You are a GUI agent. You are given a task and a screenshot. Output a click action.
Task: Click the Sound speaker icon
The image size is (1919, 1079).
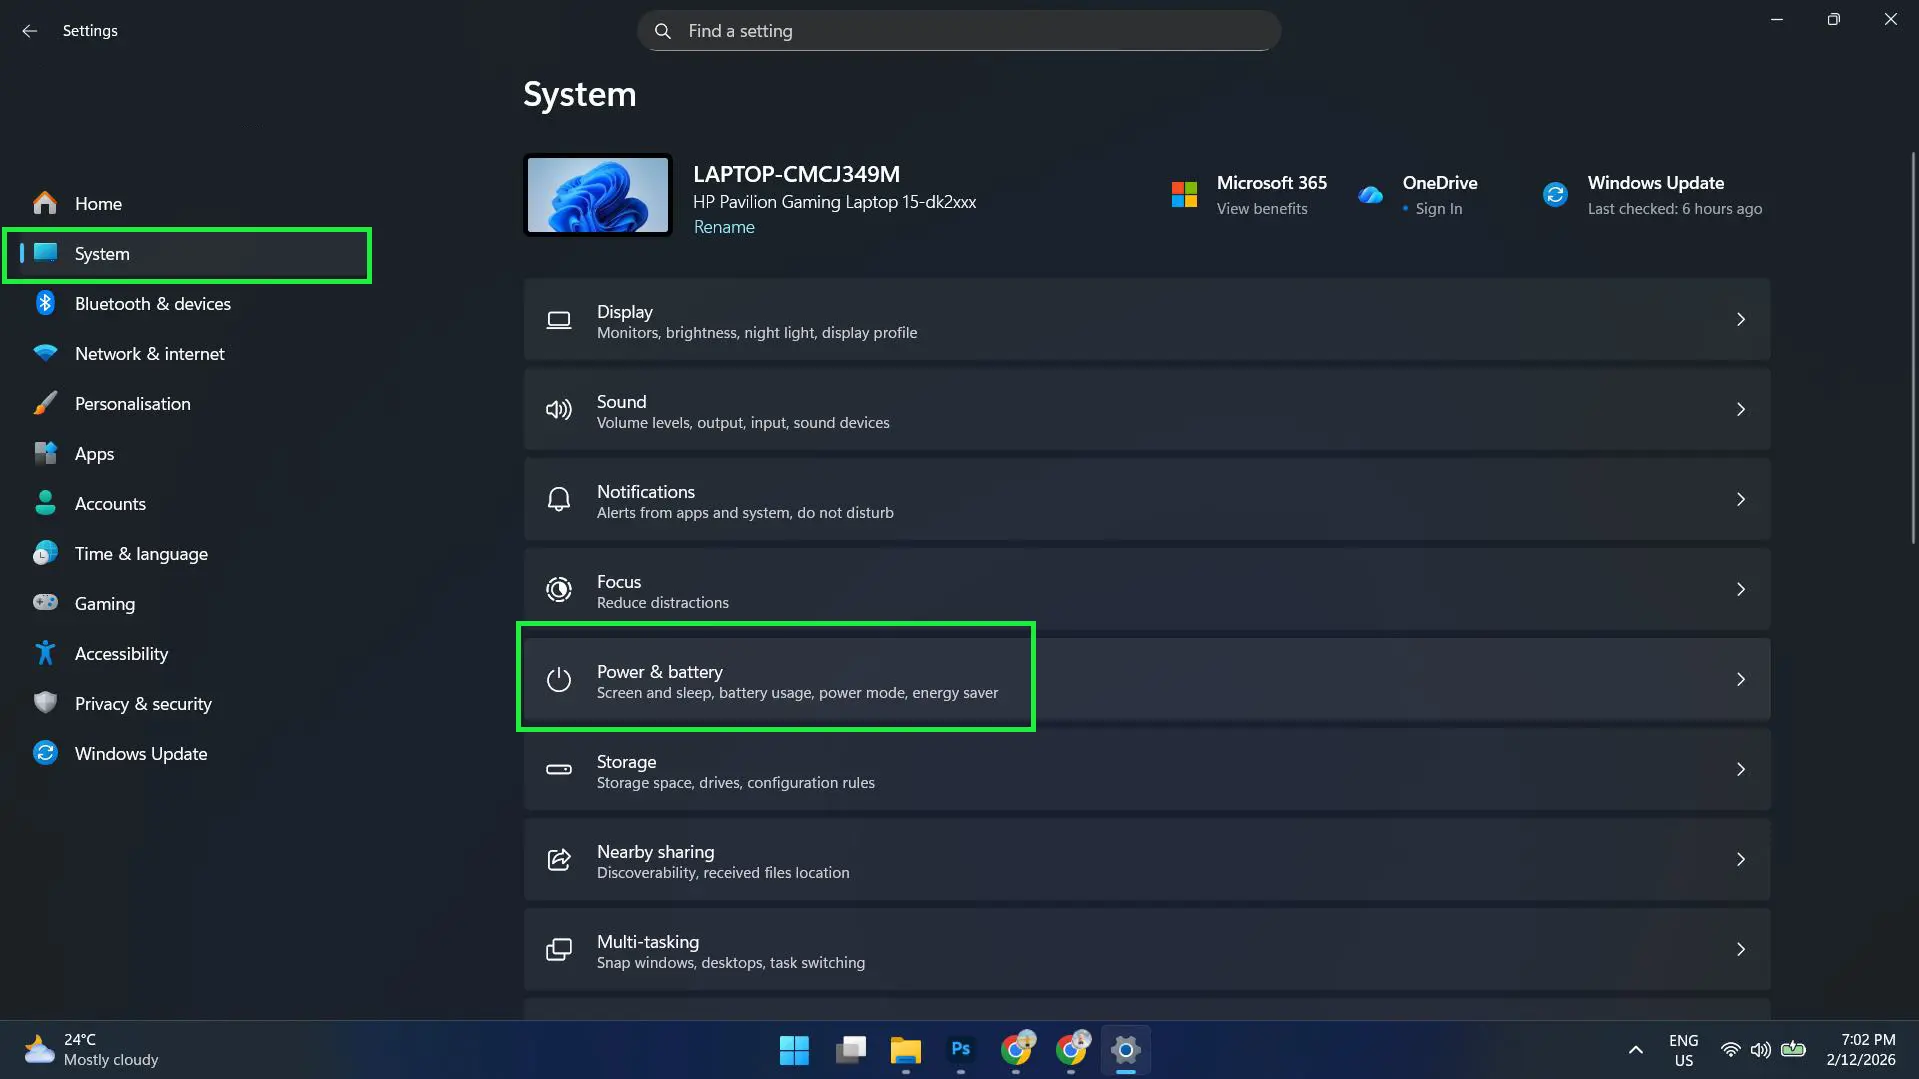coord(558,409)
